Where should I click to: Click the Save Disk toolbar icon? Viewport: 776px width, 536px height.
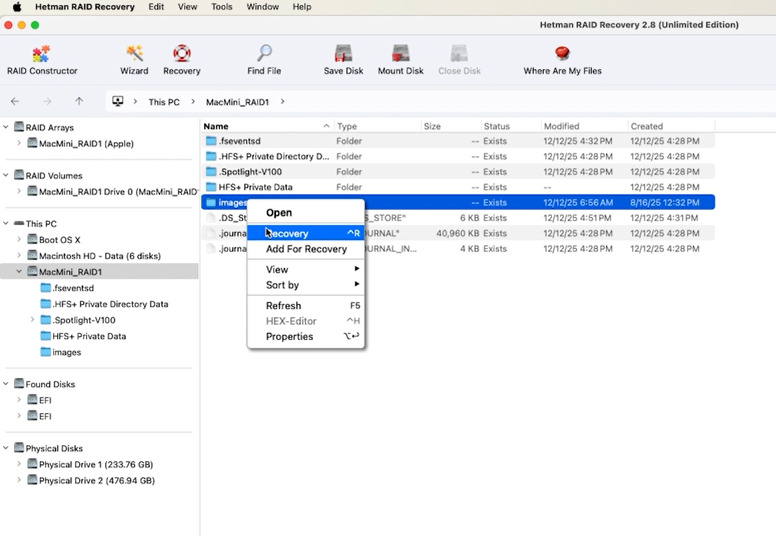point(343,53)
